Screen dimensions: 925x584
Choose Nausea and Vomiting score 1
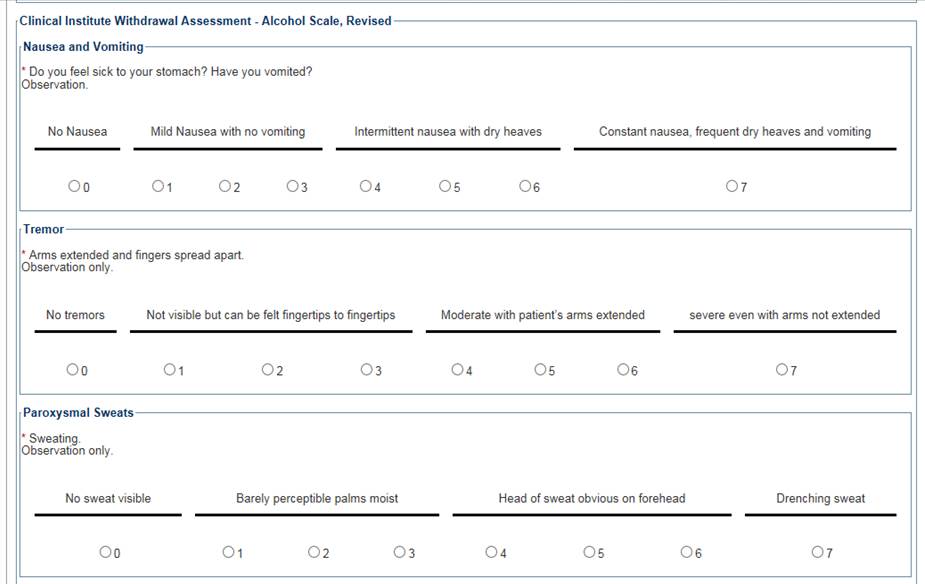point(158,186)
